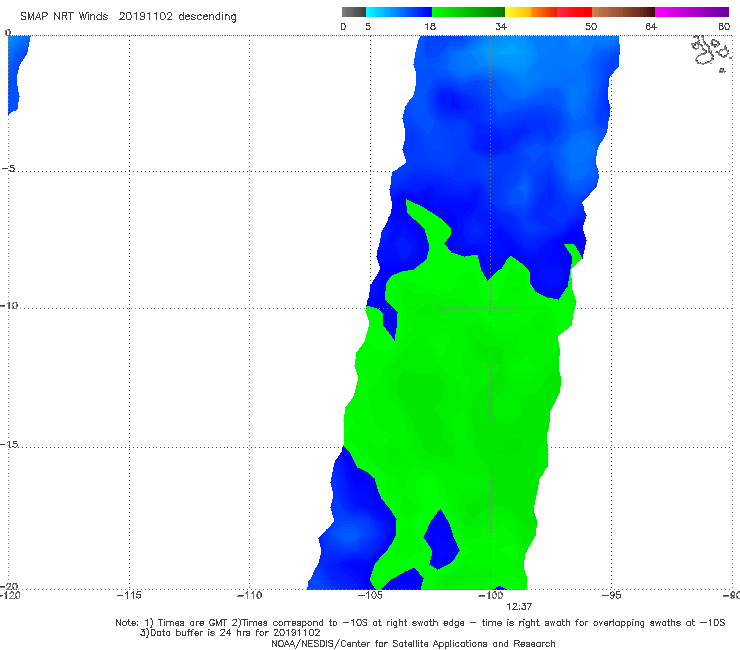Click the 'Data buffer is 24 hrs' note
The height and width of the screenshot is (650, 740).
[230, 633]
